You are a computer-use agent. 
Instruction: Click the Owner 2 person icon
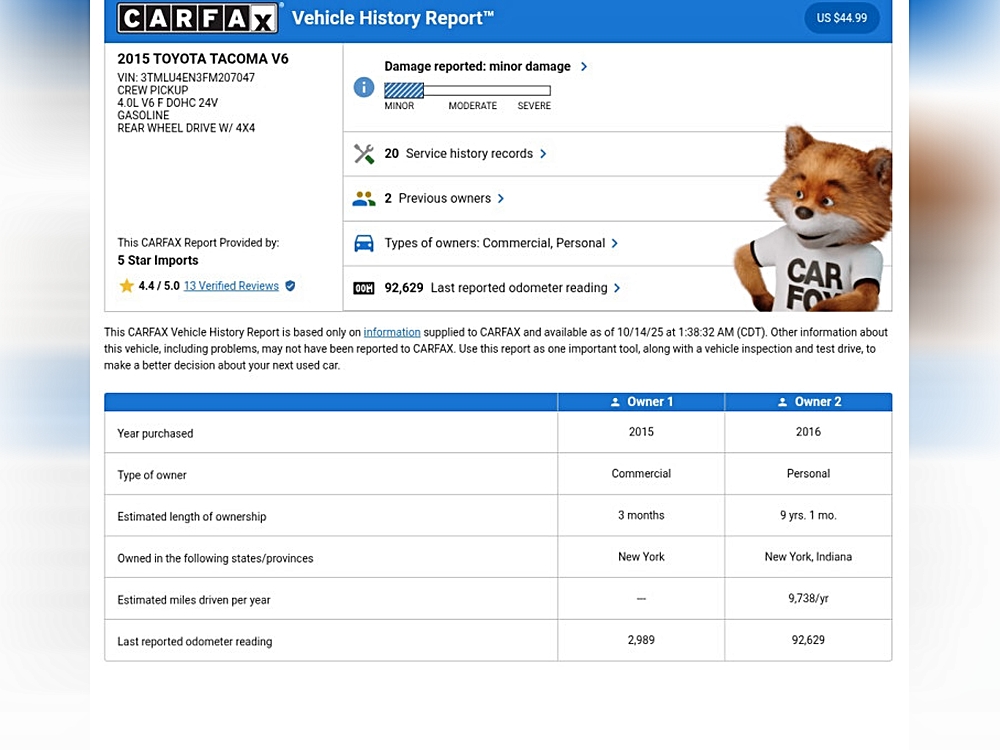(783, 402)
